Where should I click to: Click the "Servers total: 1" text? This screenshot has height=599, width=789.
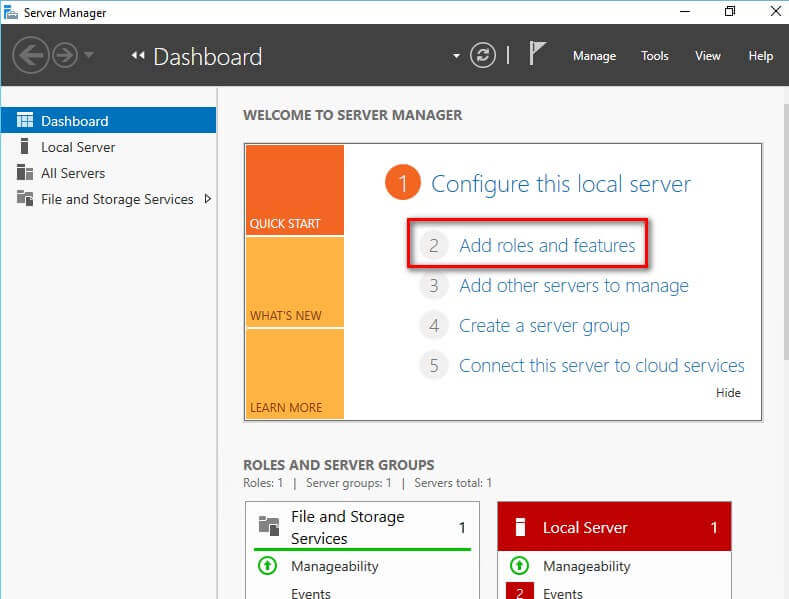coord(453,483)
